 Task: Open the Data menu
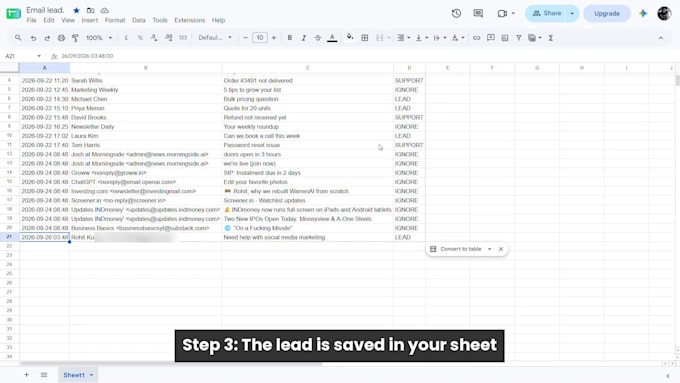139,20
